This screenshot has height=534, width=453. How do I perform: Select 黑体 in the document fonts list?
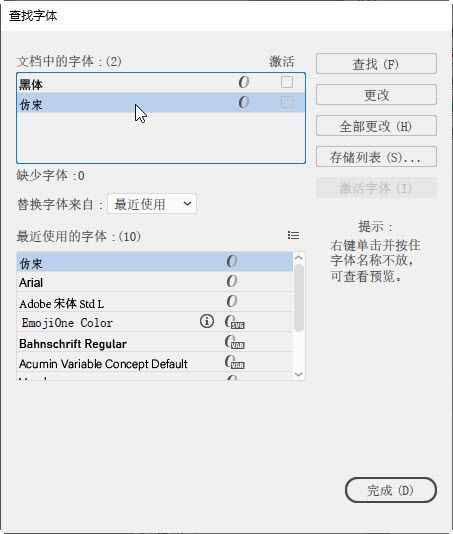coord(161,83)
